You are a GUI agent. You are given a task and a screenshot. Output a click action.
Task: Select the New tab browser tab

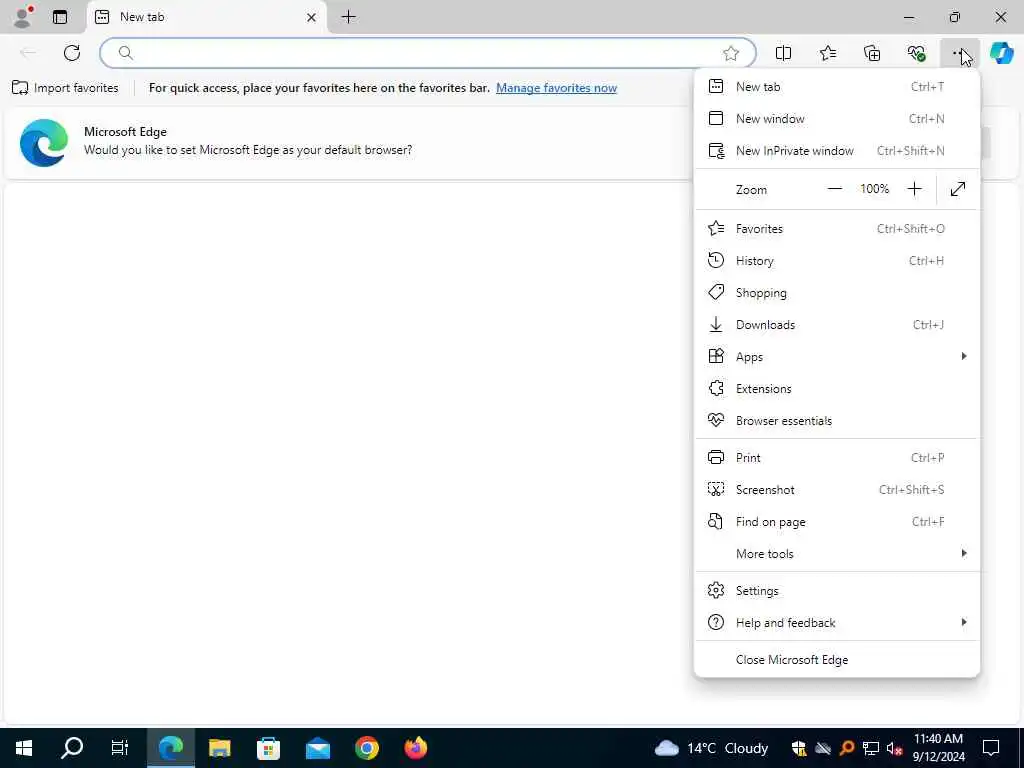tap(206, 17)
